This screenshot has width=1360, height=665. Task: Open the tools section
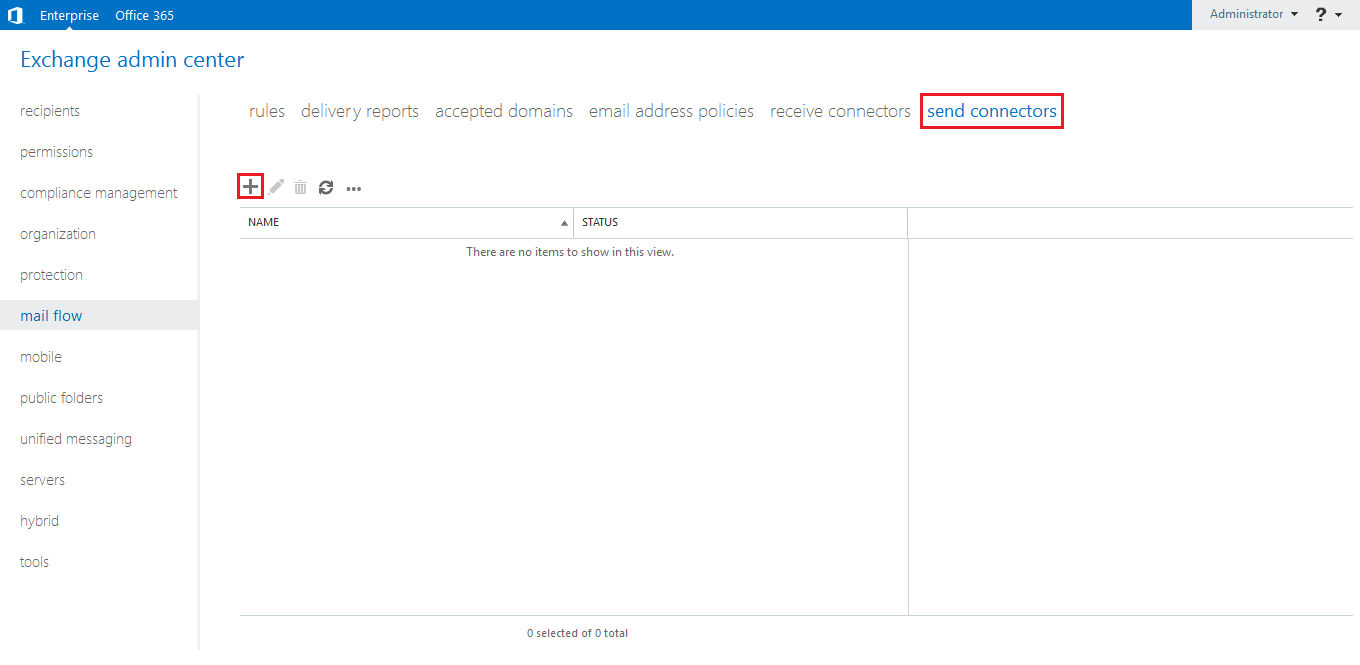[x=34, y=562]
